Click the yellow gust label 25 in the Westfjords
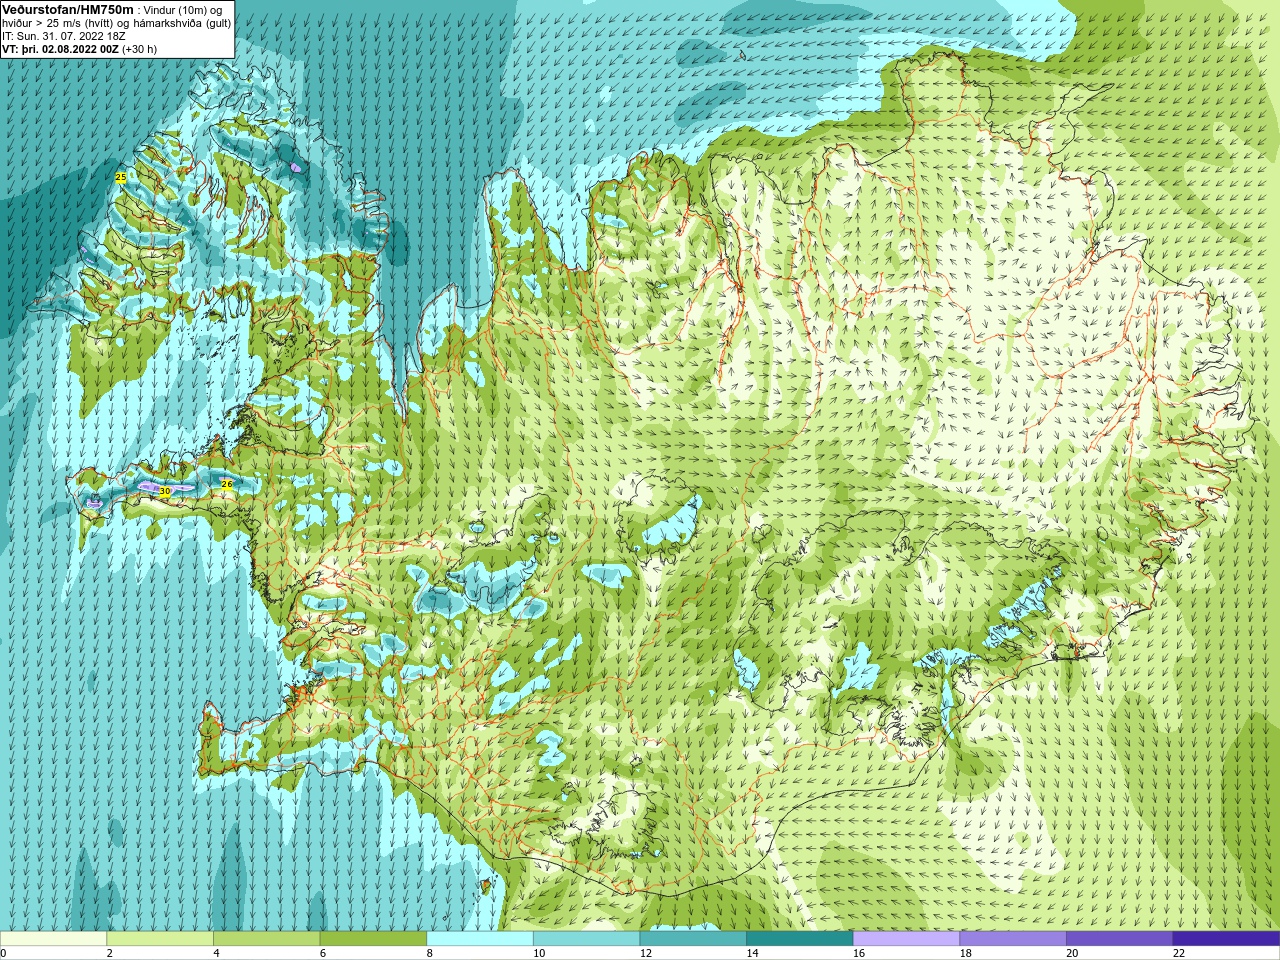The height and width of the screenshot is (960, 1280). 121,177
